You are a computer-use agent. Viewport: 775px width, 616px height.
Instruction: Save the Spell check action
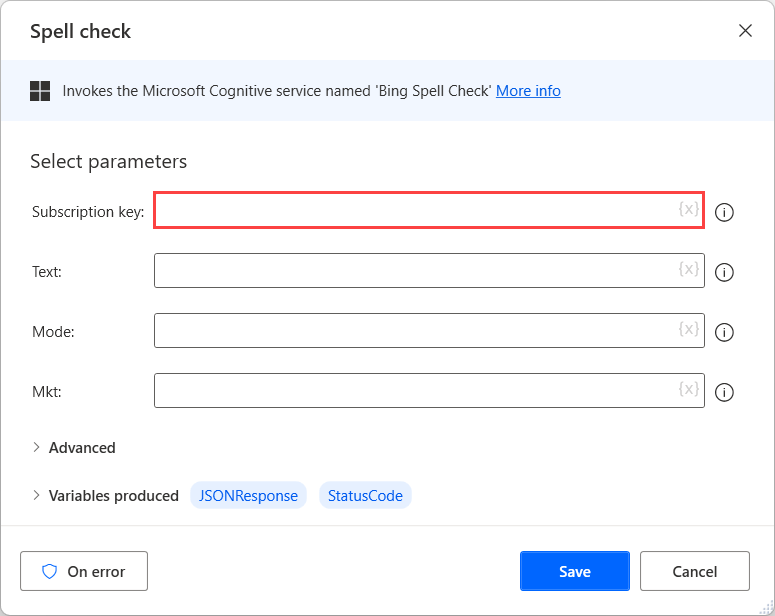tap(574, 572)
